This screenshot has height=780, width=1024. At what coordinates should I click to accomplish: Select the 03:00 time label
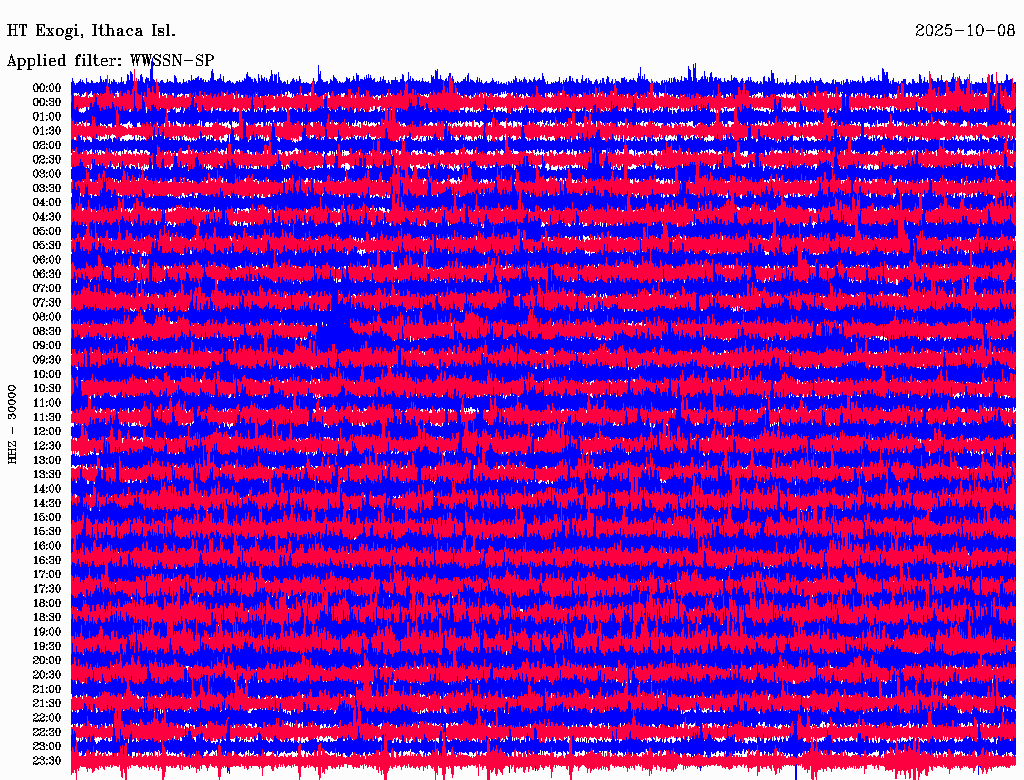click(x=47, y=174)
